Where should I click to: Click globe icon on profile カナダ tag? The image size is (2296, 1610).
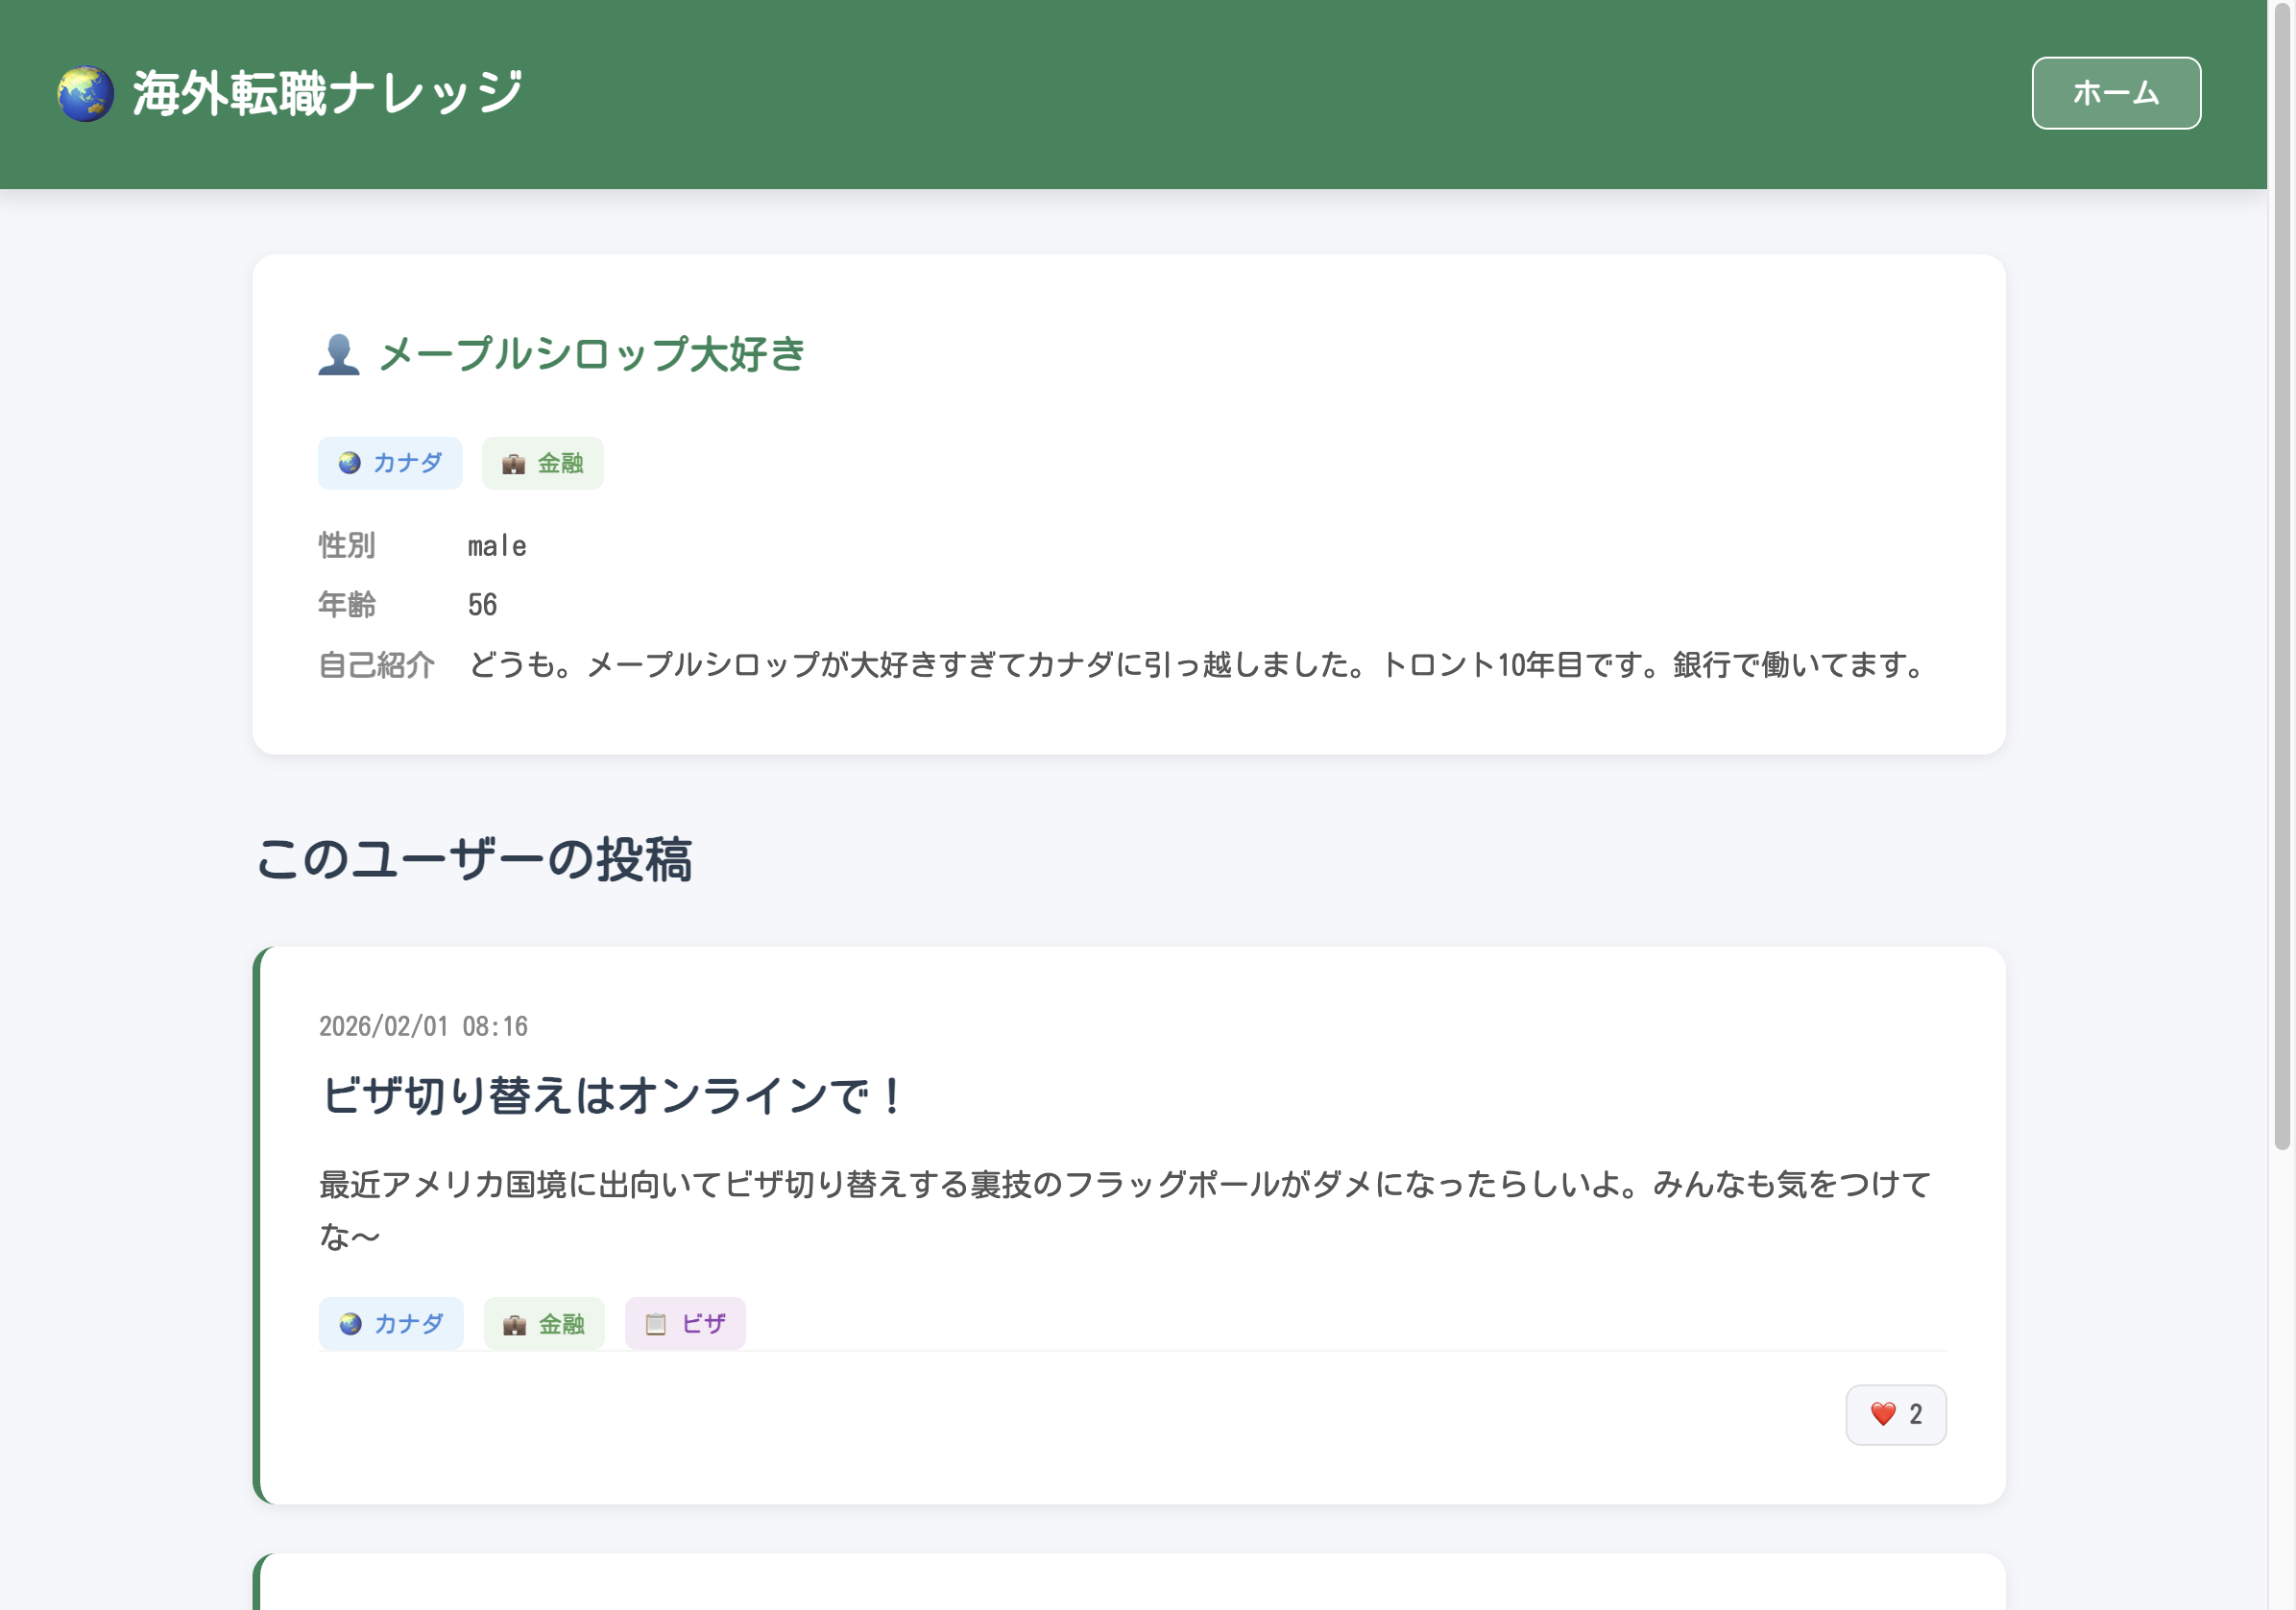pyautogui.click(x=349, y=463)
